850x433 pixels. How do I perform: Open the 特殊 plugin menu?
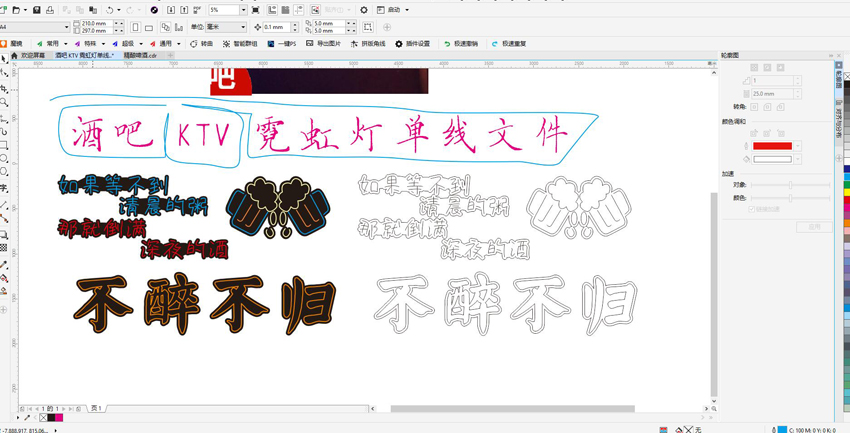[x=90, y=43]
